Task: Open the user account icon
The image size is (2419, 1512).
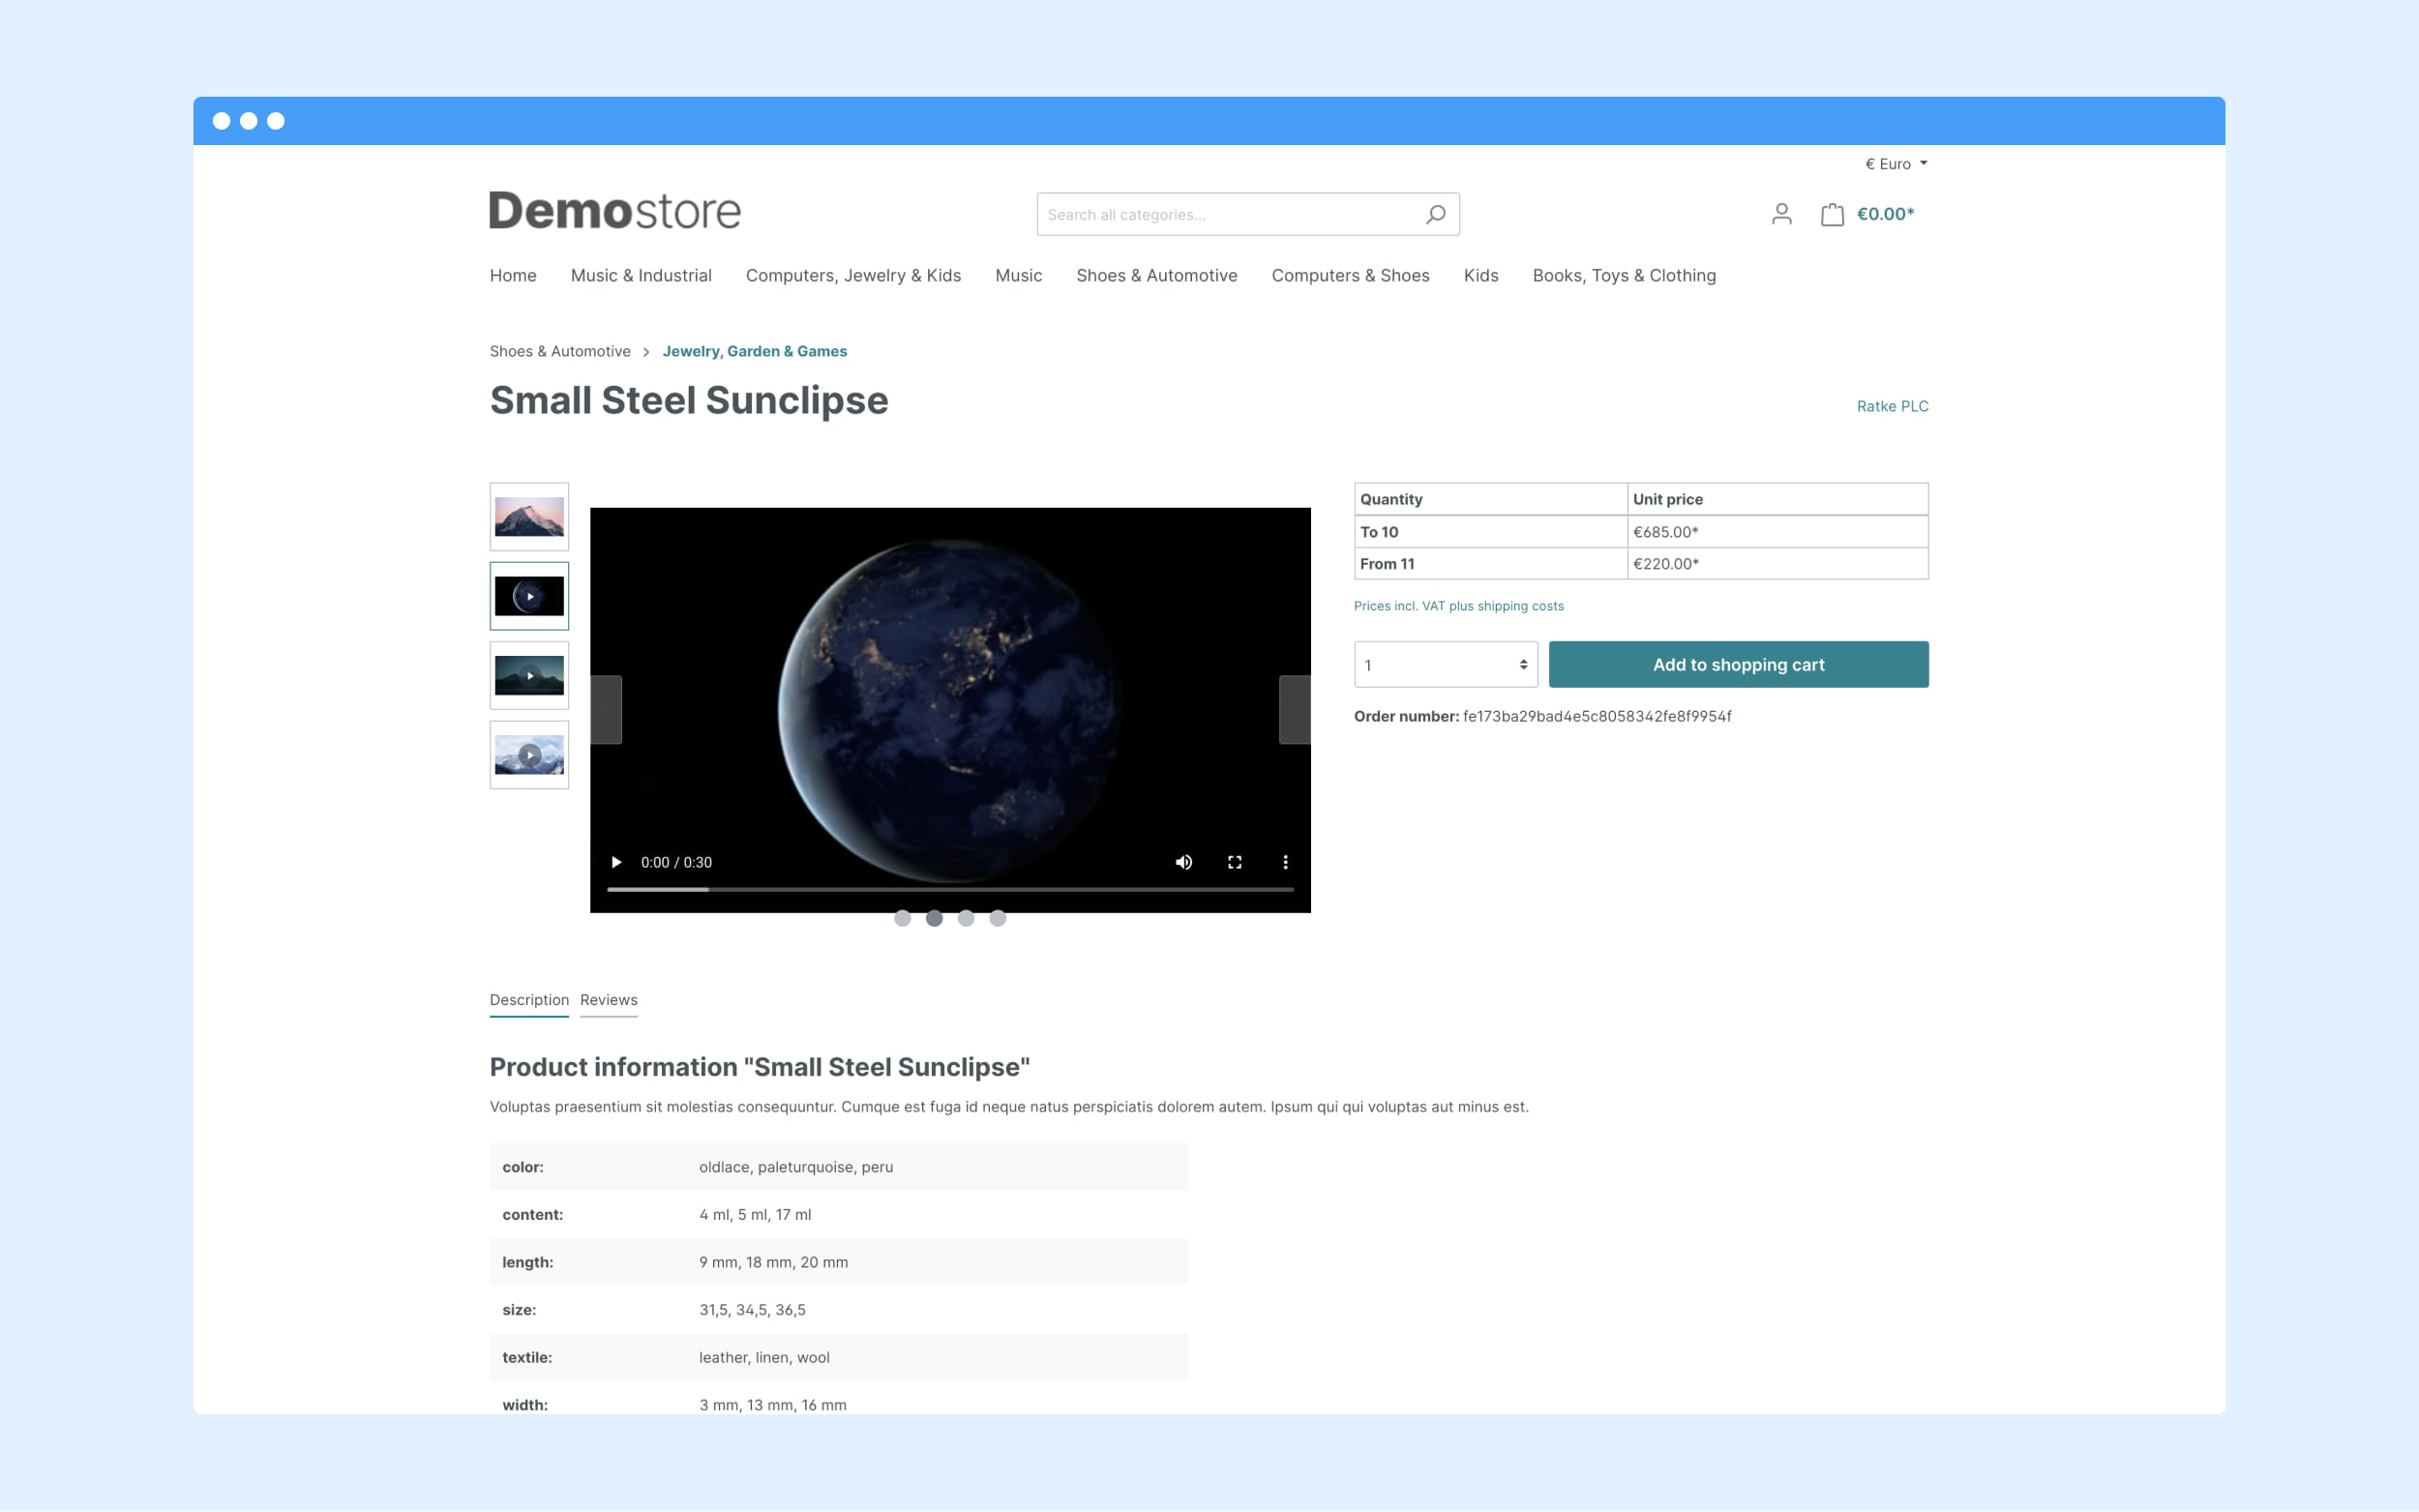Action: [x=1781, y=213]
